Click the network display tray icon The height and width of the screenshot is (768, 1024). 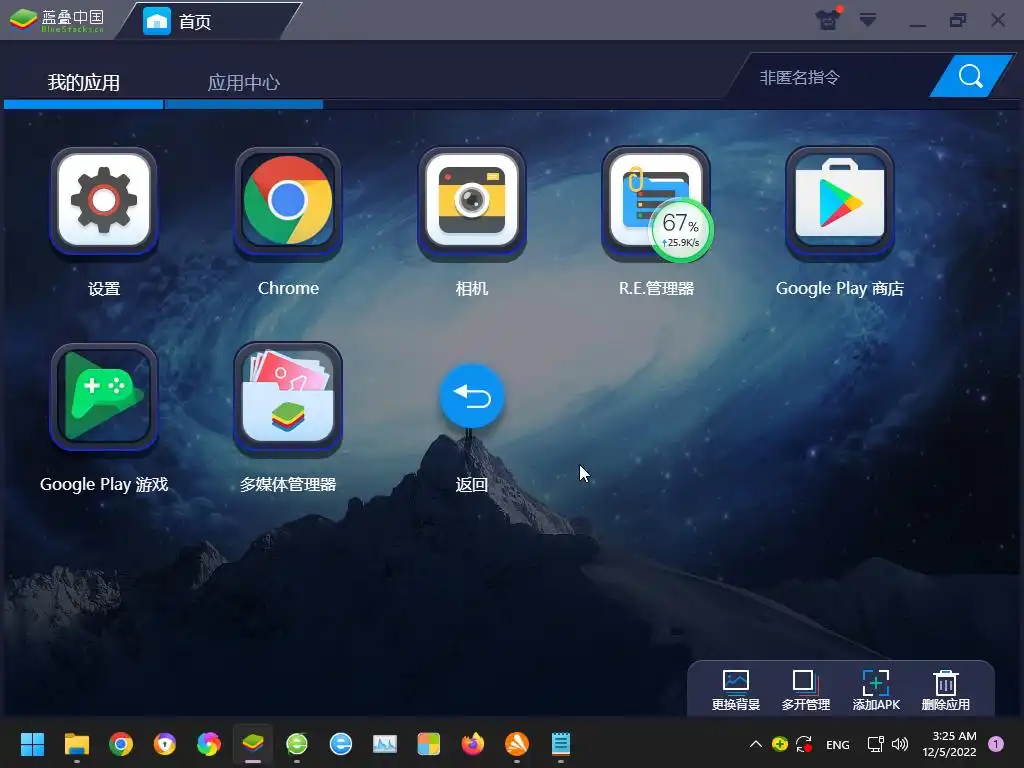click(876, 744)
